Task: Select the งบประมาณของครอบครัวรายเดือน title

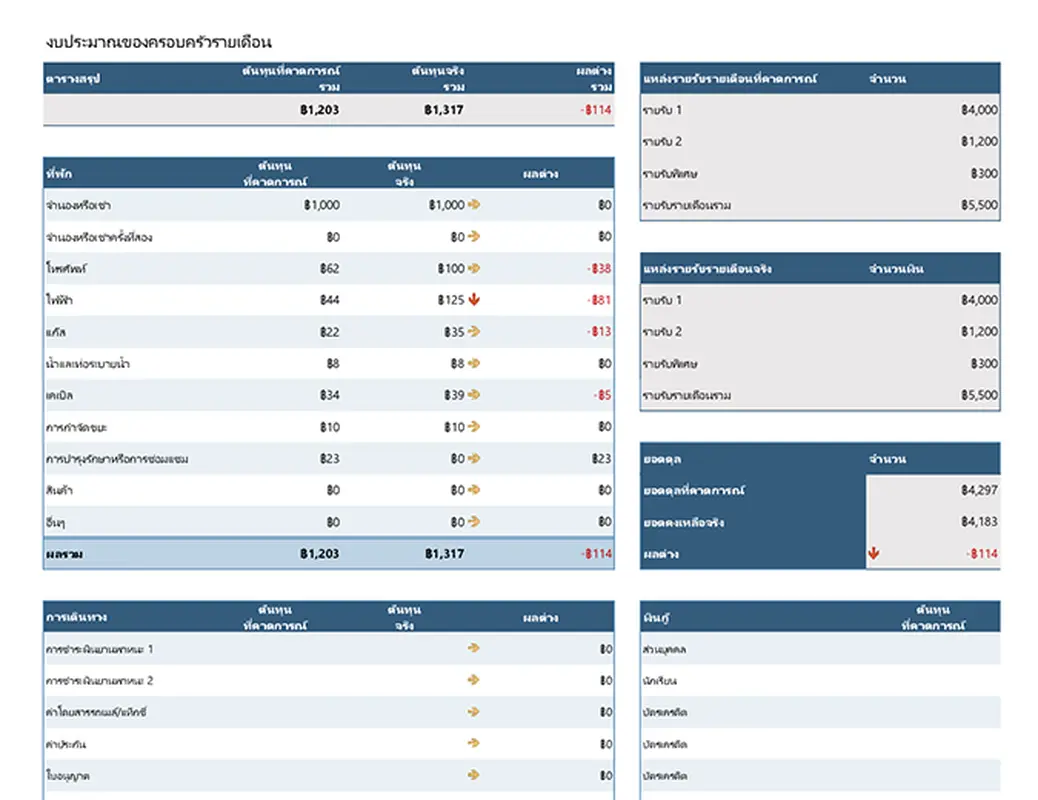Action: pyautogui.click(x=159, y=42)
